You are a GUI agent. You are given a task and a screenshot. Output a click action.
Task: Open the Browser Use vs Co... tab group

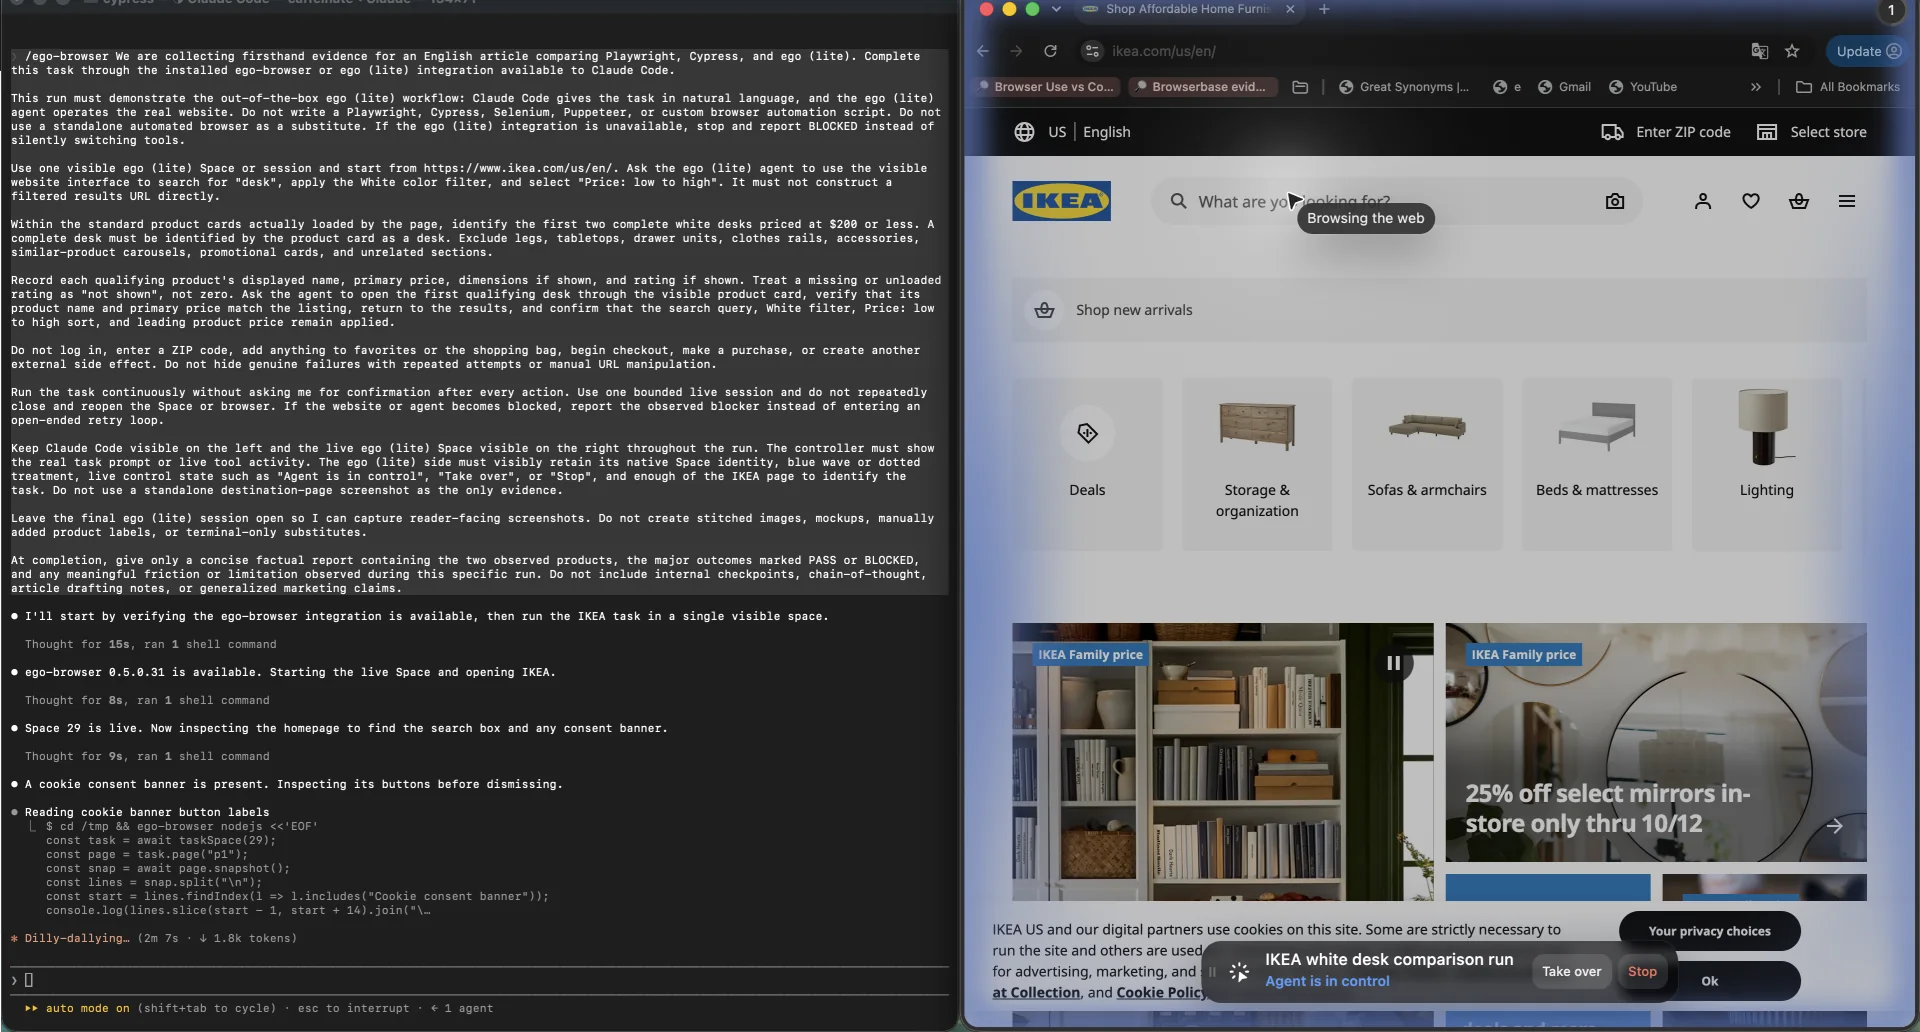(x=1047, y=87)
